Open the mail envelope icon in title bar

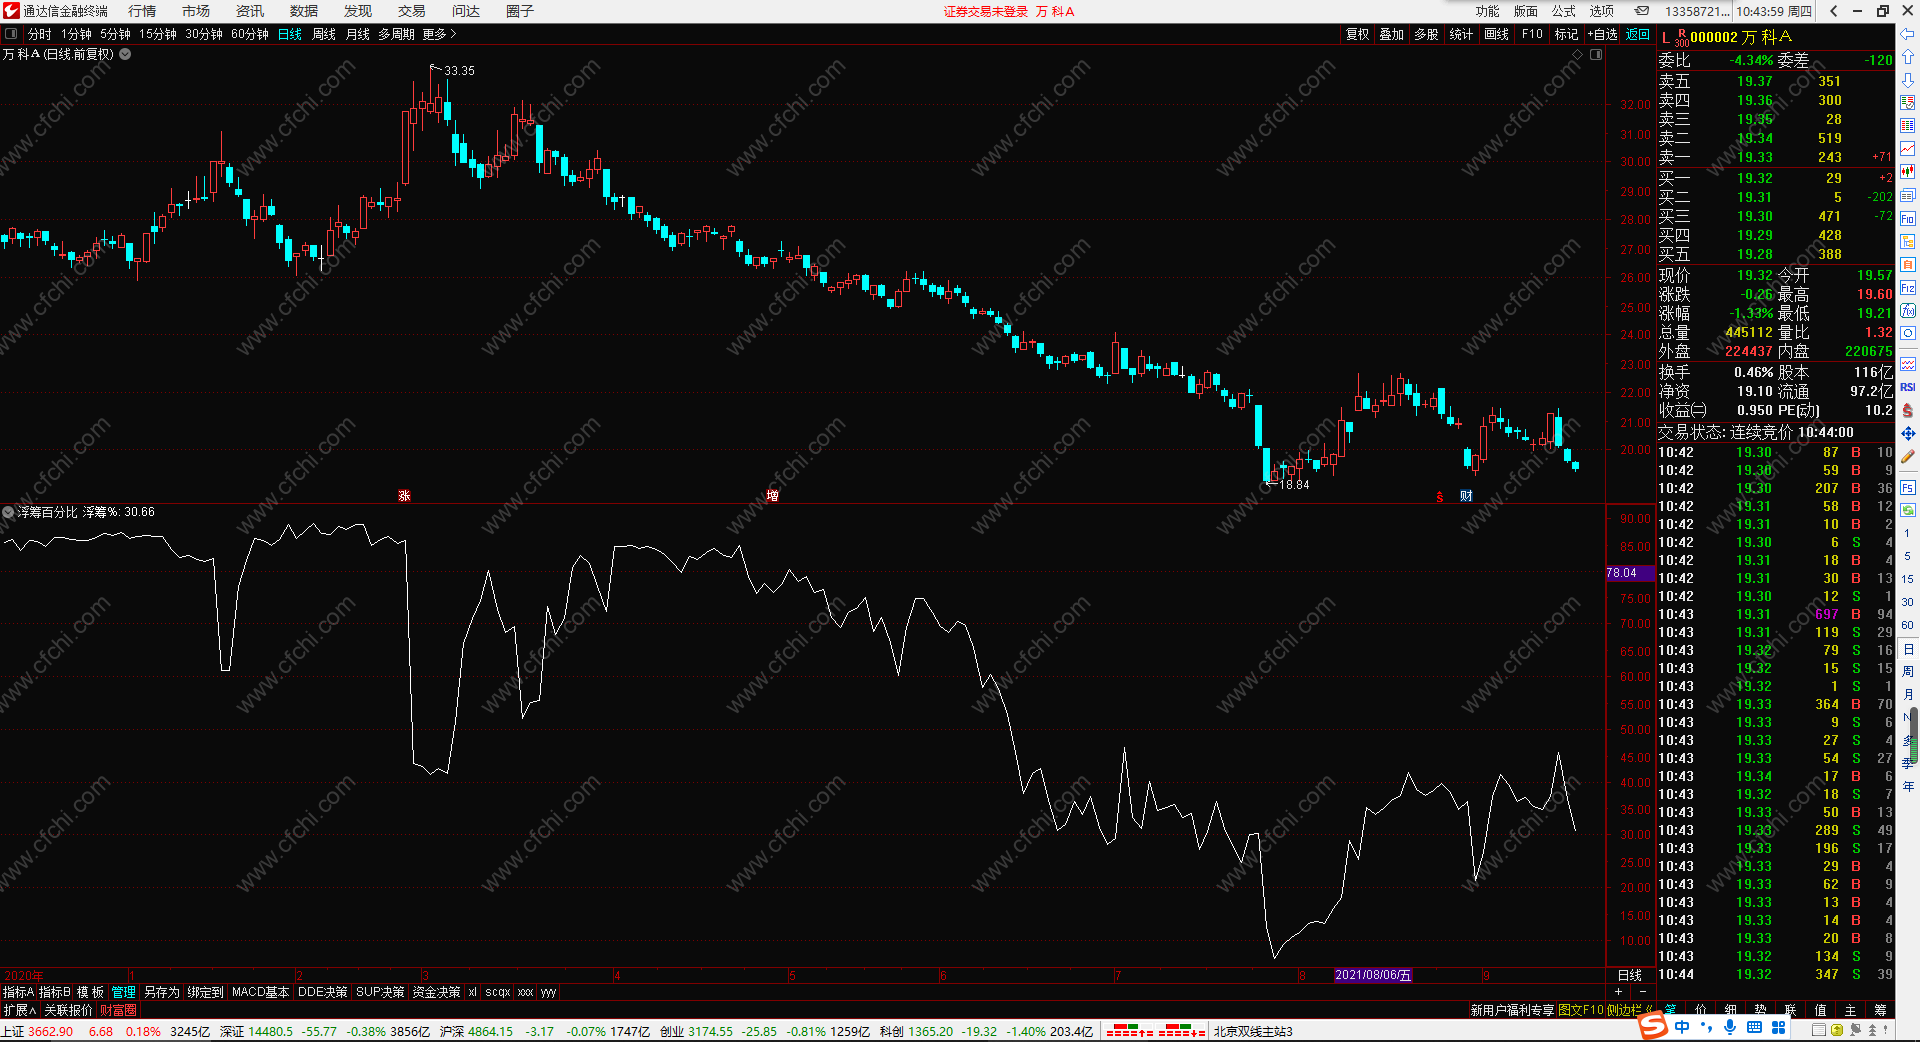pos(1642,11)
